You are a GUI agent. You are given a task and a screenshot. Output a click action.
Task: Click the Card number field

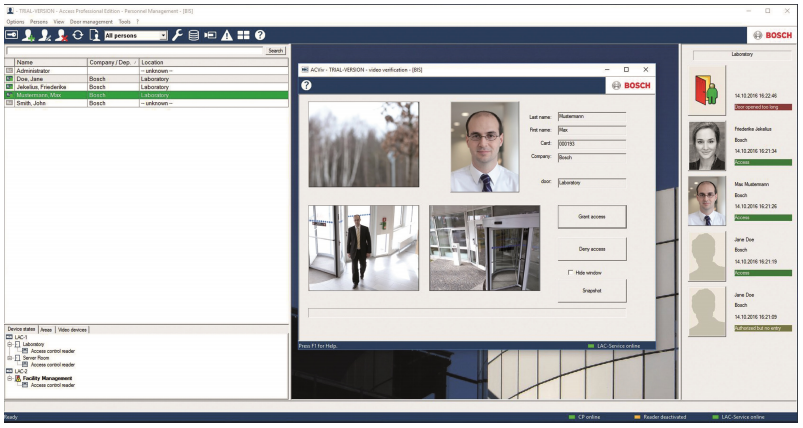coord(591,144)
